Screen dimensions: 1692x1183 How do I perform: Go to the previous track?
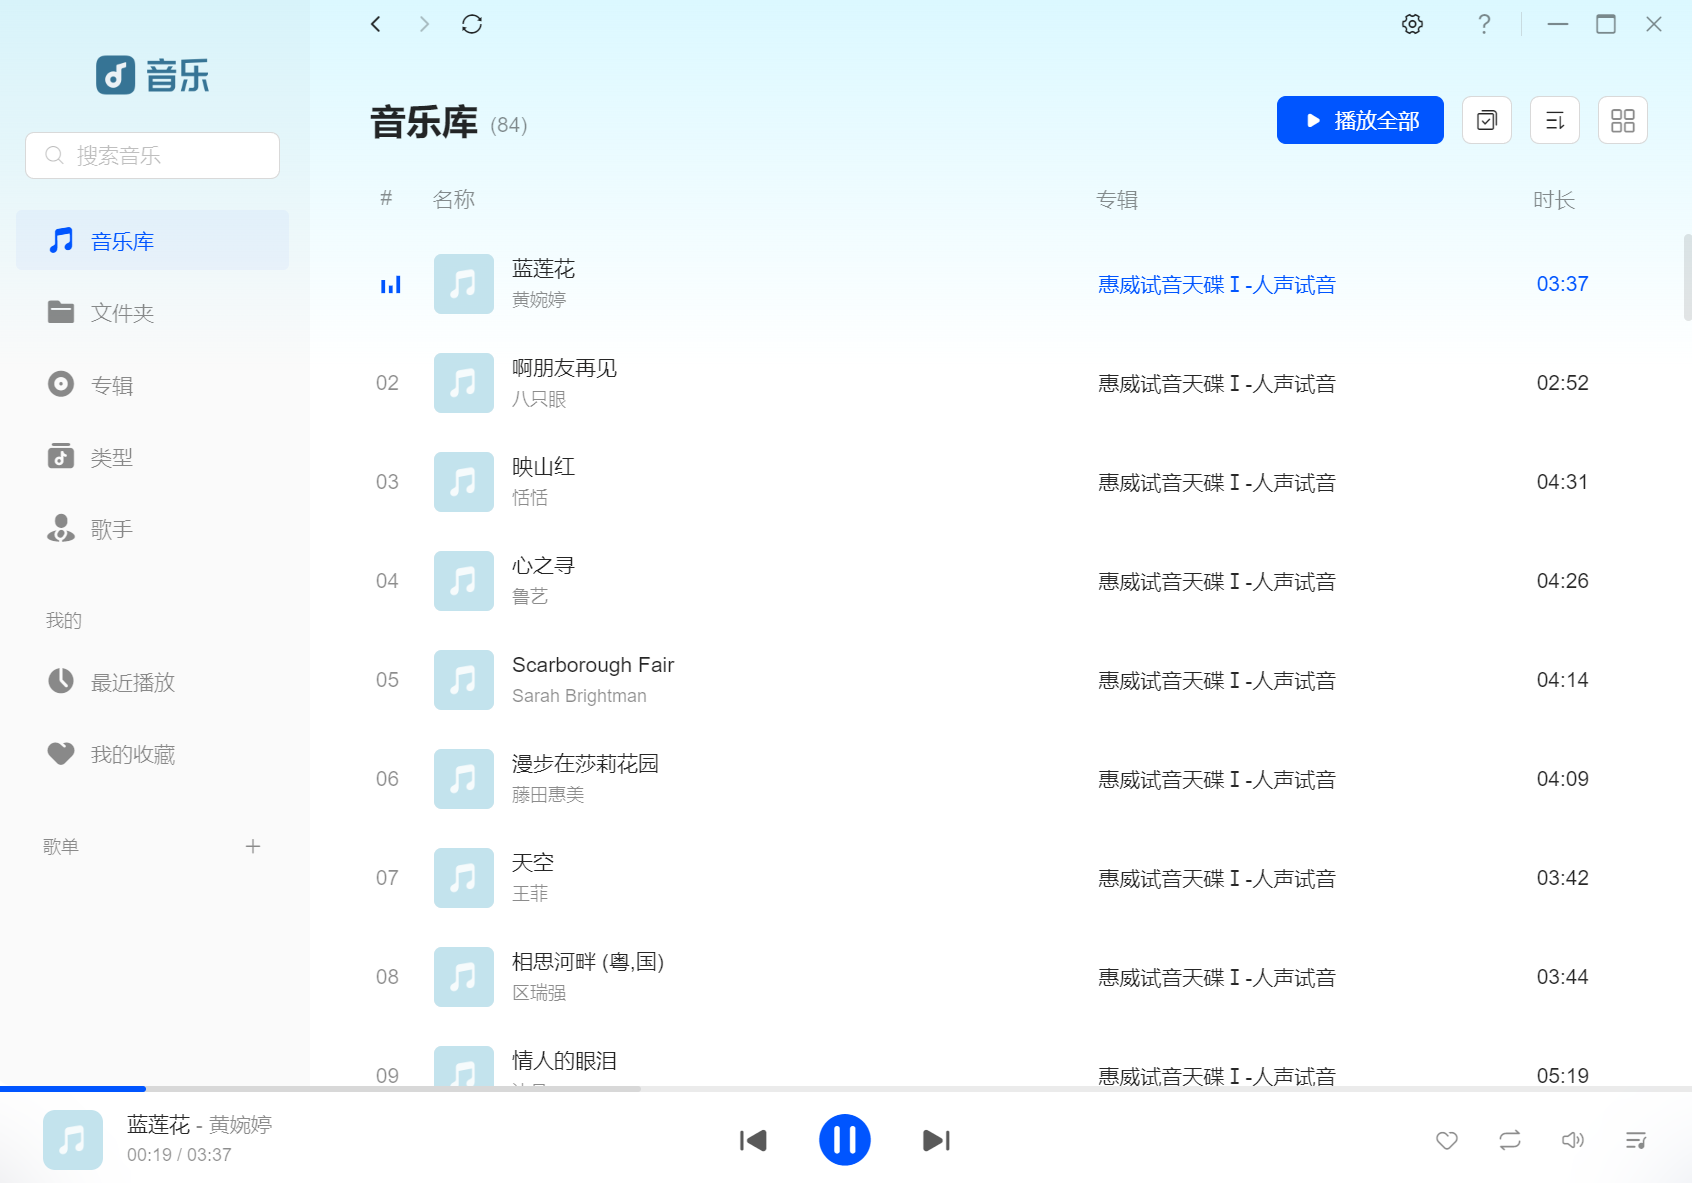tap(753, 1140)
